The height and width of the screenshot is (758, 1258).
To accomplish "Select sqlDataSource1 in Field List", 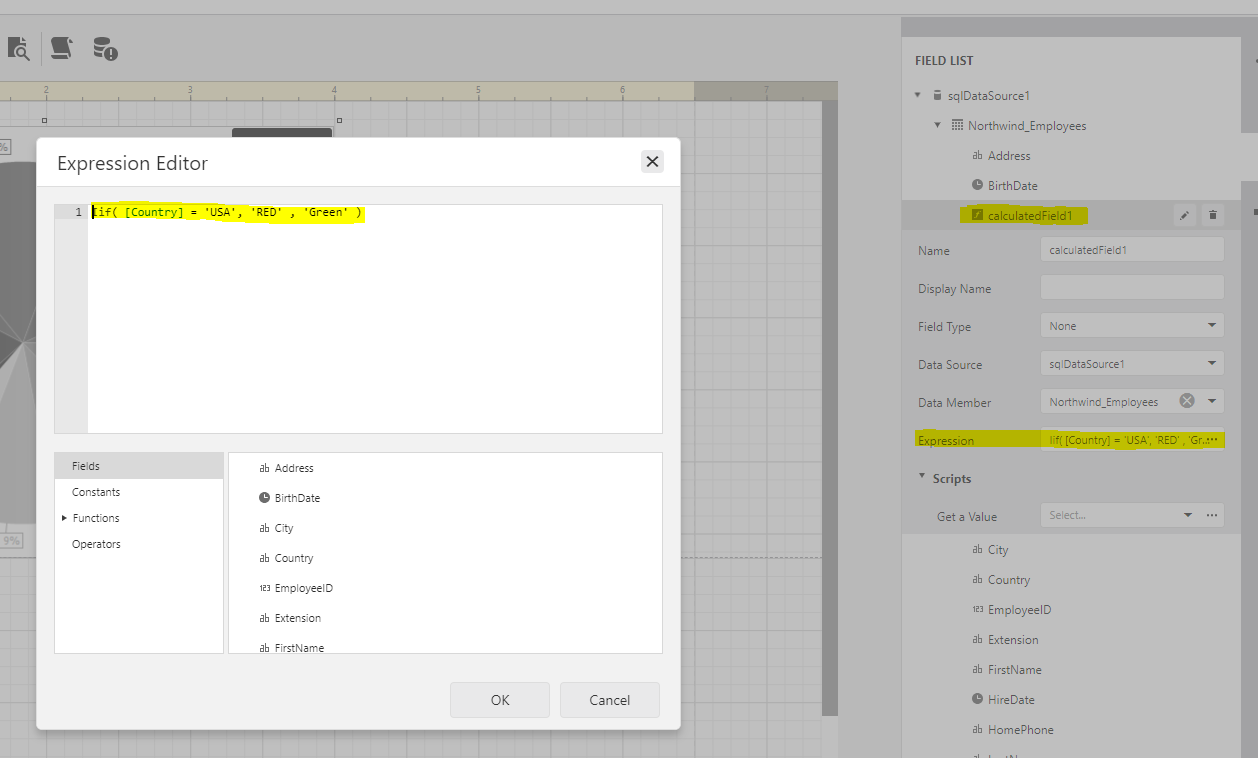I will coord(988,96).
